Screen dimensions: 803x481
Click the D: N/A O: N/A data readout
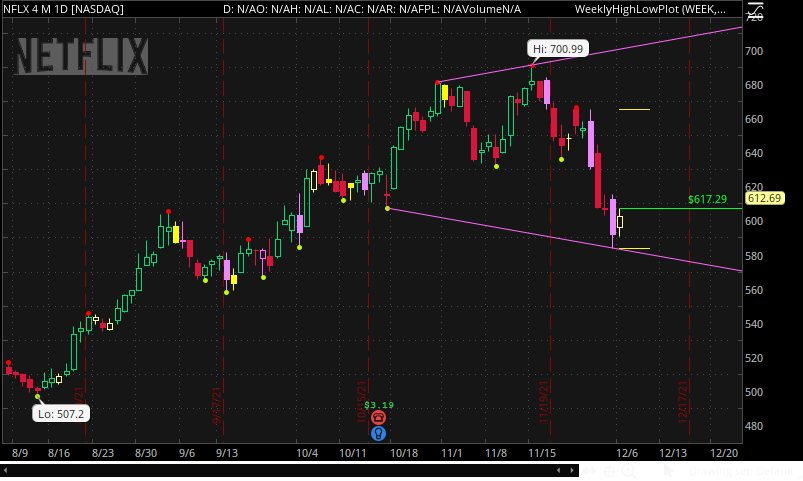[372, 9]
